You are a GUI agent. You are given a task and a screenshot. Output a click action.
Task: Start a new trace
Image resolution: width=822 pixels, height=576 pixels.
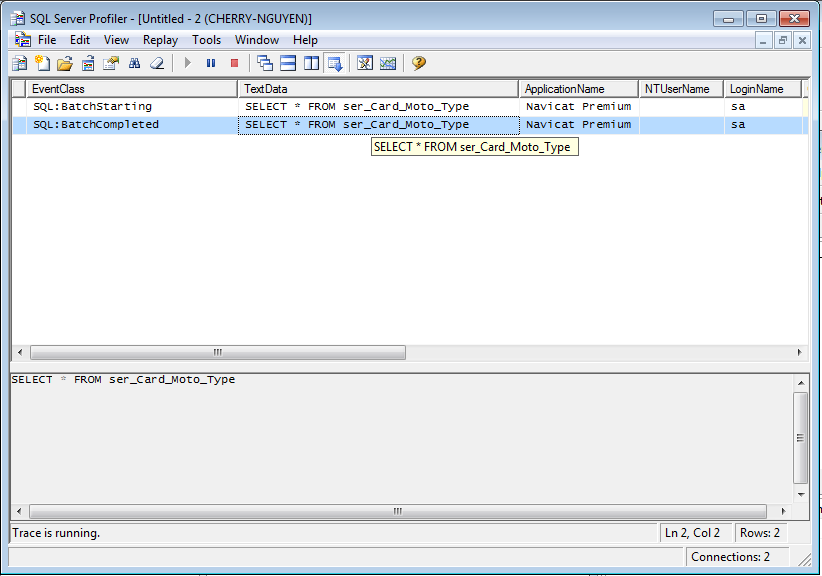tap(18, 63)
